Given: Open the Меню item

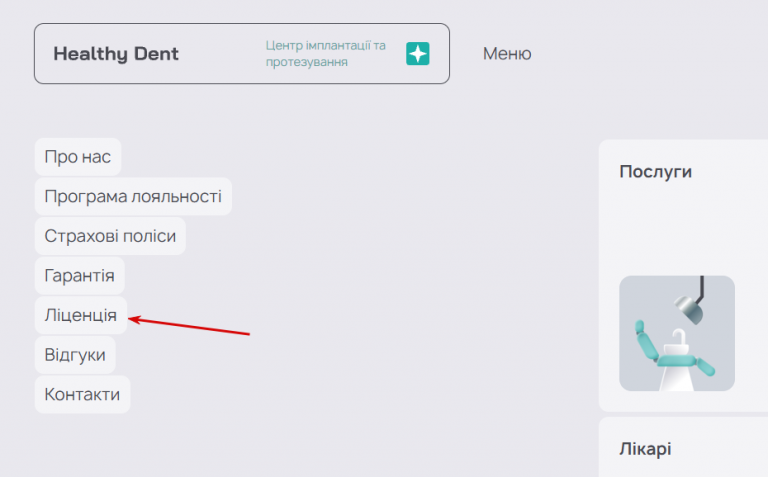Looking at the screenshot, I should [x=507, y=53].
